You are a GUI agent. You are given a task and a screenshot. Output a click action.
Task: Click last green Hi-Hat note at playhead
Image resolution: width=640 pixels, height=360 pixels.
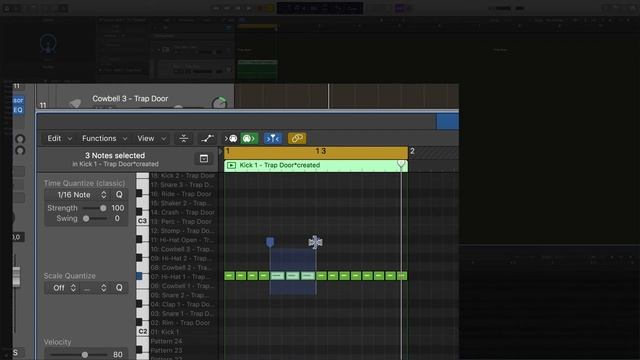click(402, 276)
